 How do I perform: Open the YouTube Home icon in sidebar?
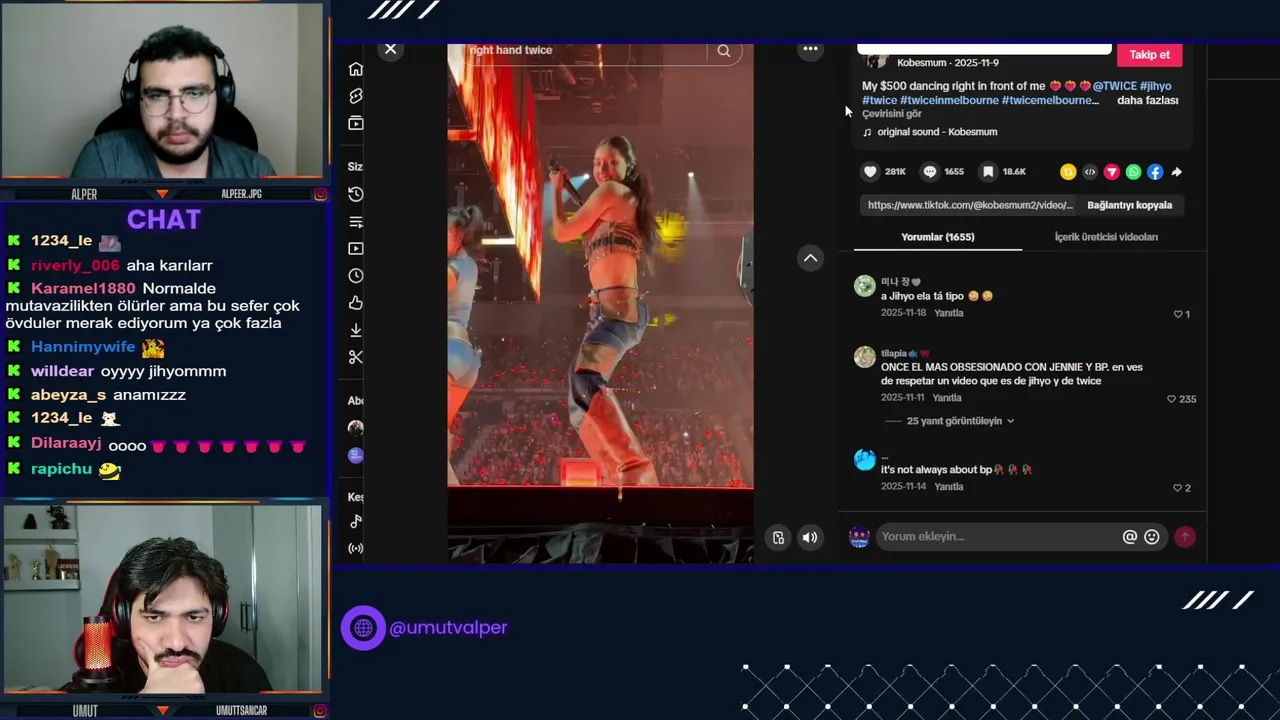(x=356, y=69)
